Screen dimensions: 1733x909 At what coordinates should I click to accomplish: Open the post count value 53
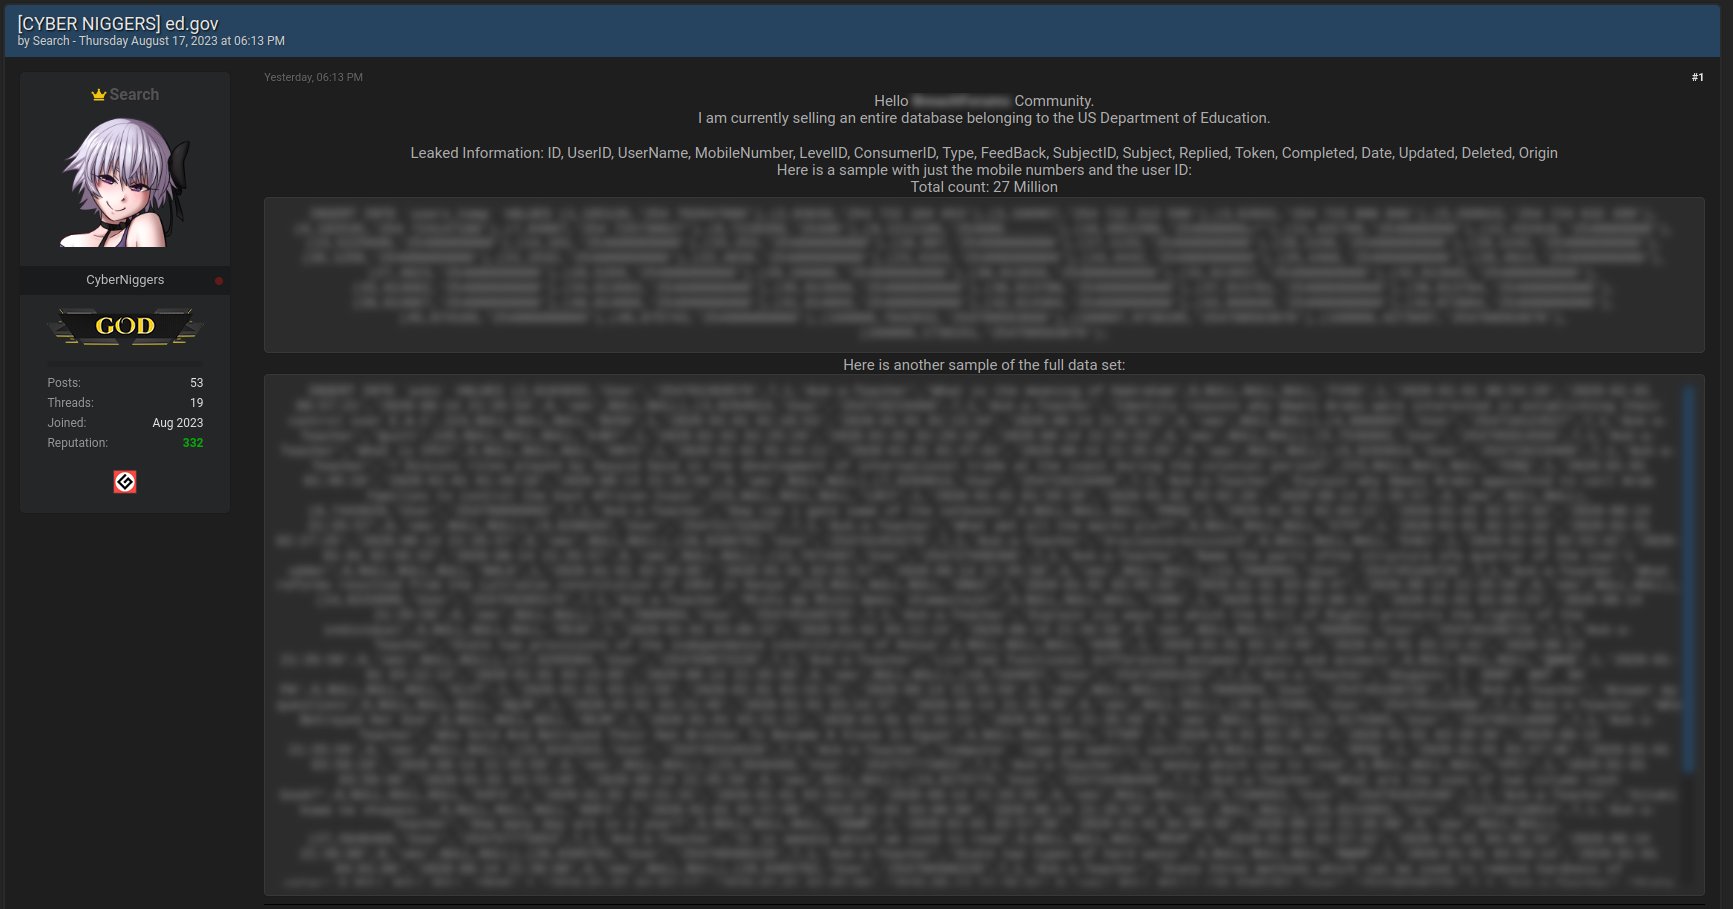point(196,383)
